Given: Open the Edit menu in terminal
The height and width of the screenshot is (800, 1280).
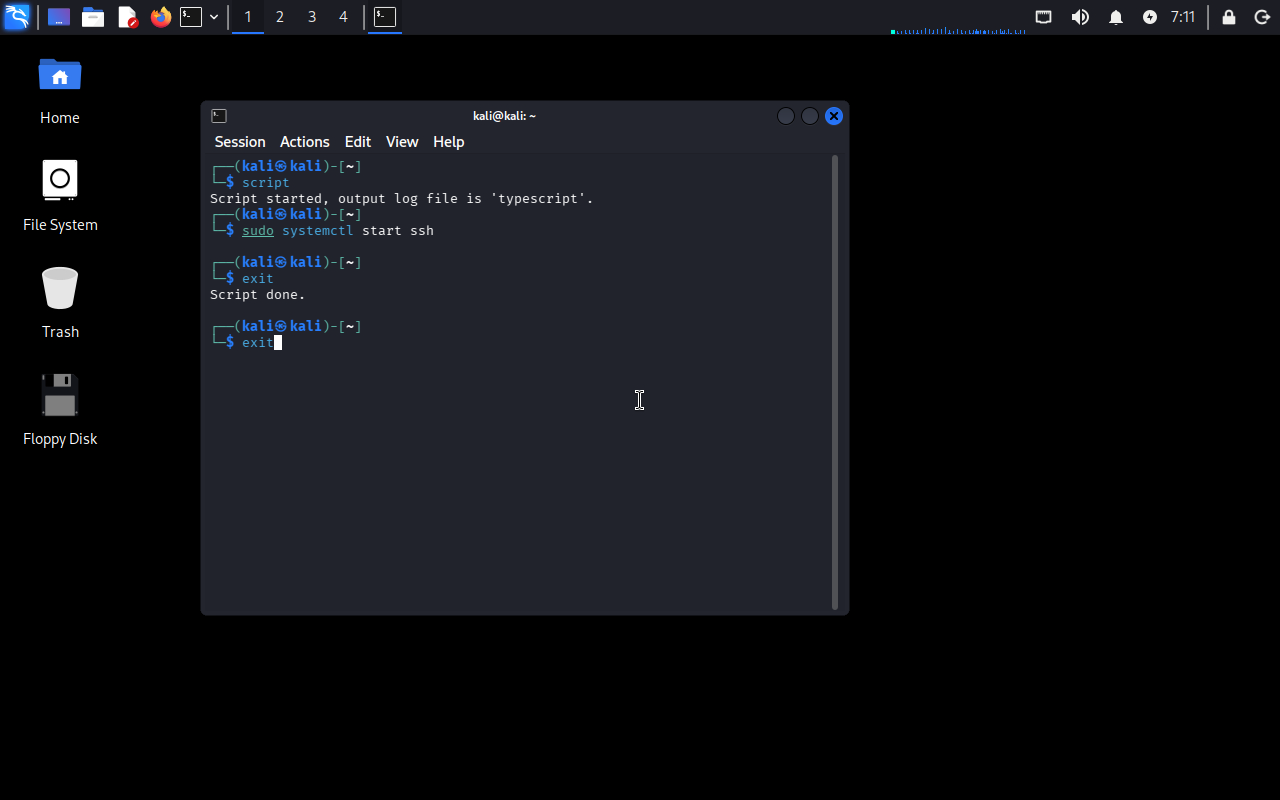Looking at the screenshot, I should [357, 142].
